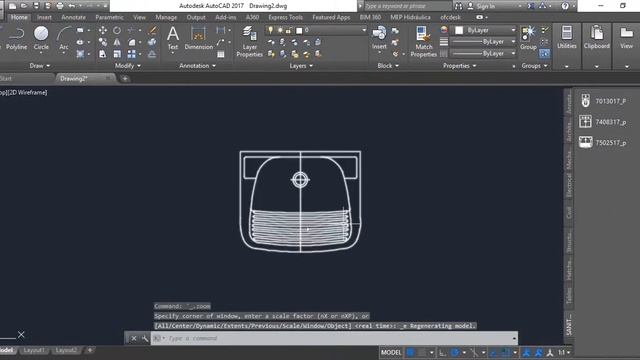Activate the Rotate tool in Modify panel

pos(117,30)
